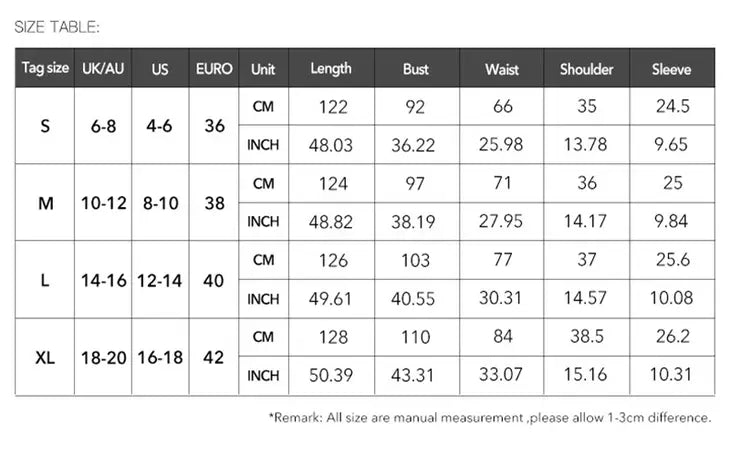Click the Length column header
The height and width of the screenshot is (456, 730).
(x=331, y=69)
